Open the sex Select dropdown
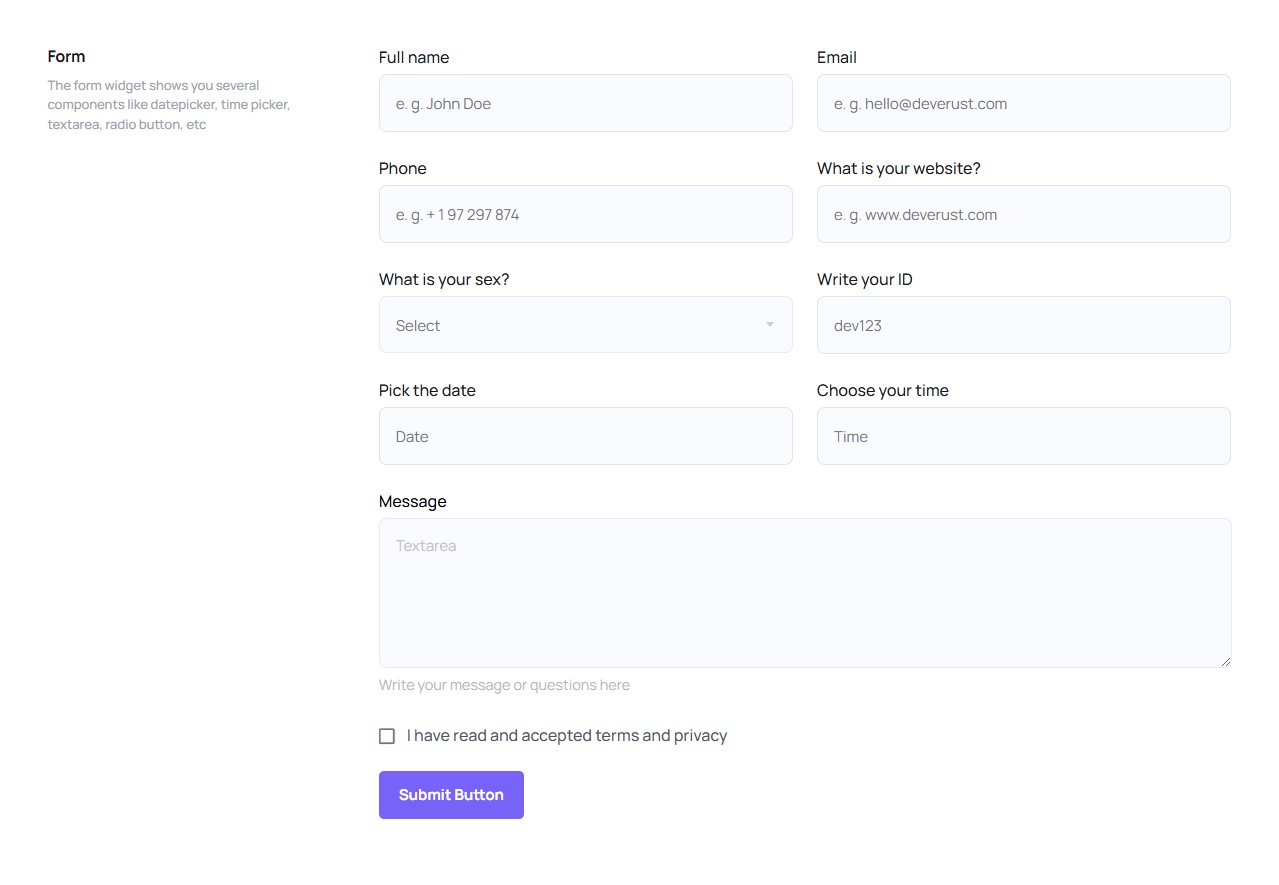The height and width of the screenshot is (885, 1279). point(585,325)
